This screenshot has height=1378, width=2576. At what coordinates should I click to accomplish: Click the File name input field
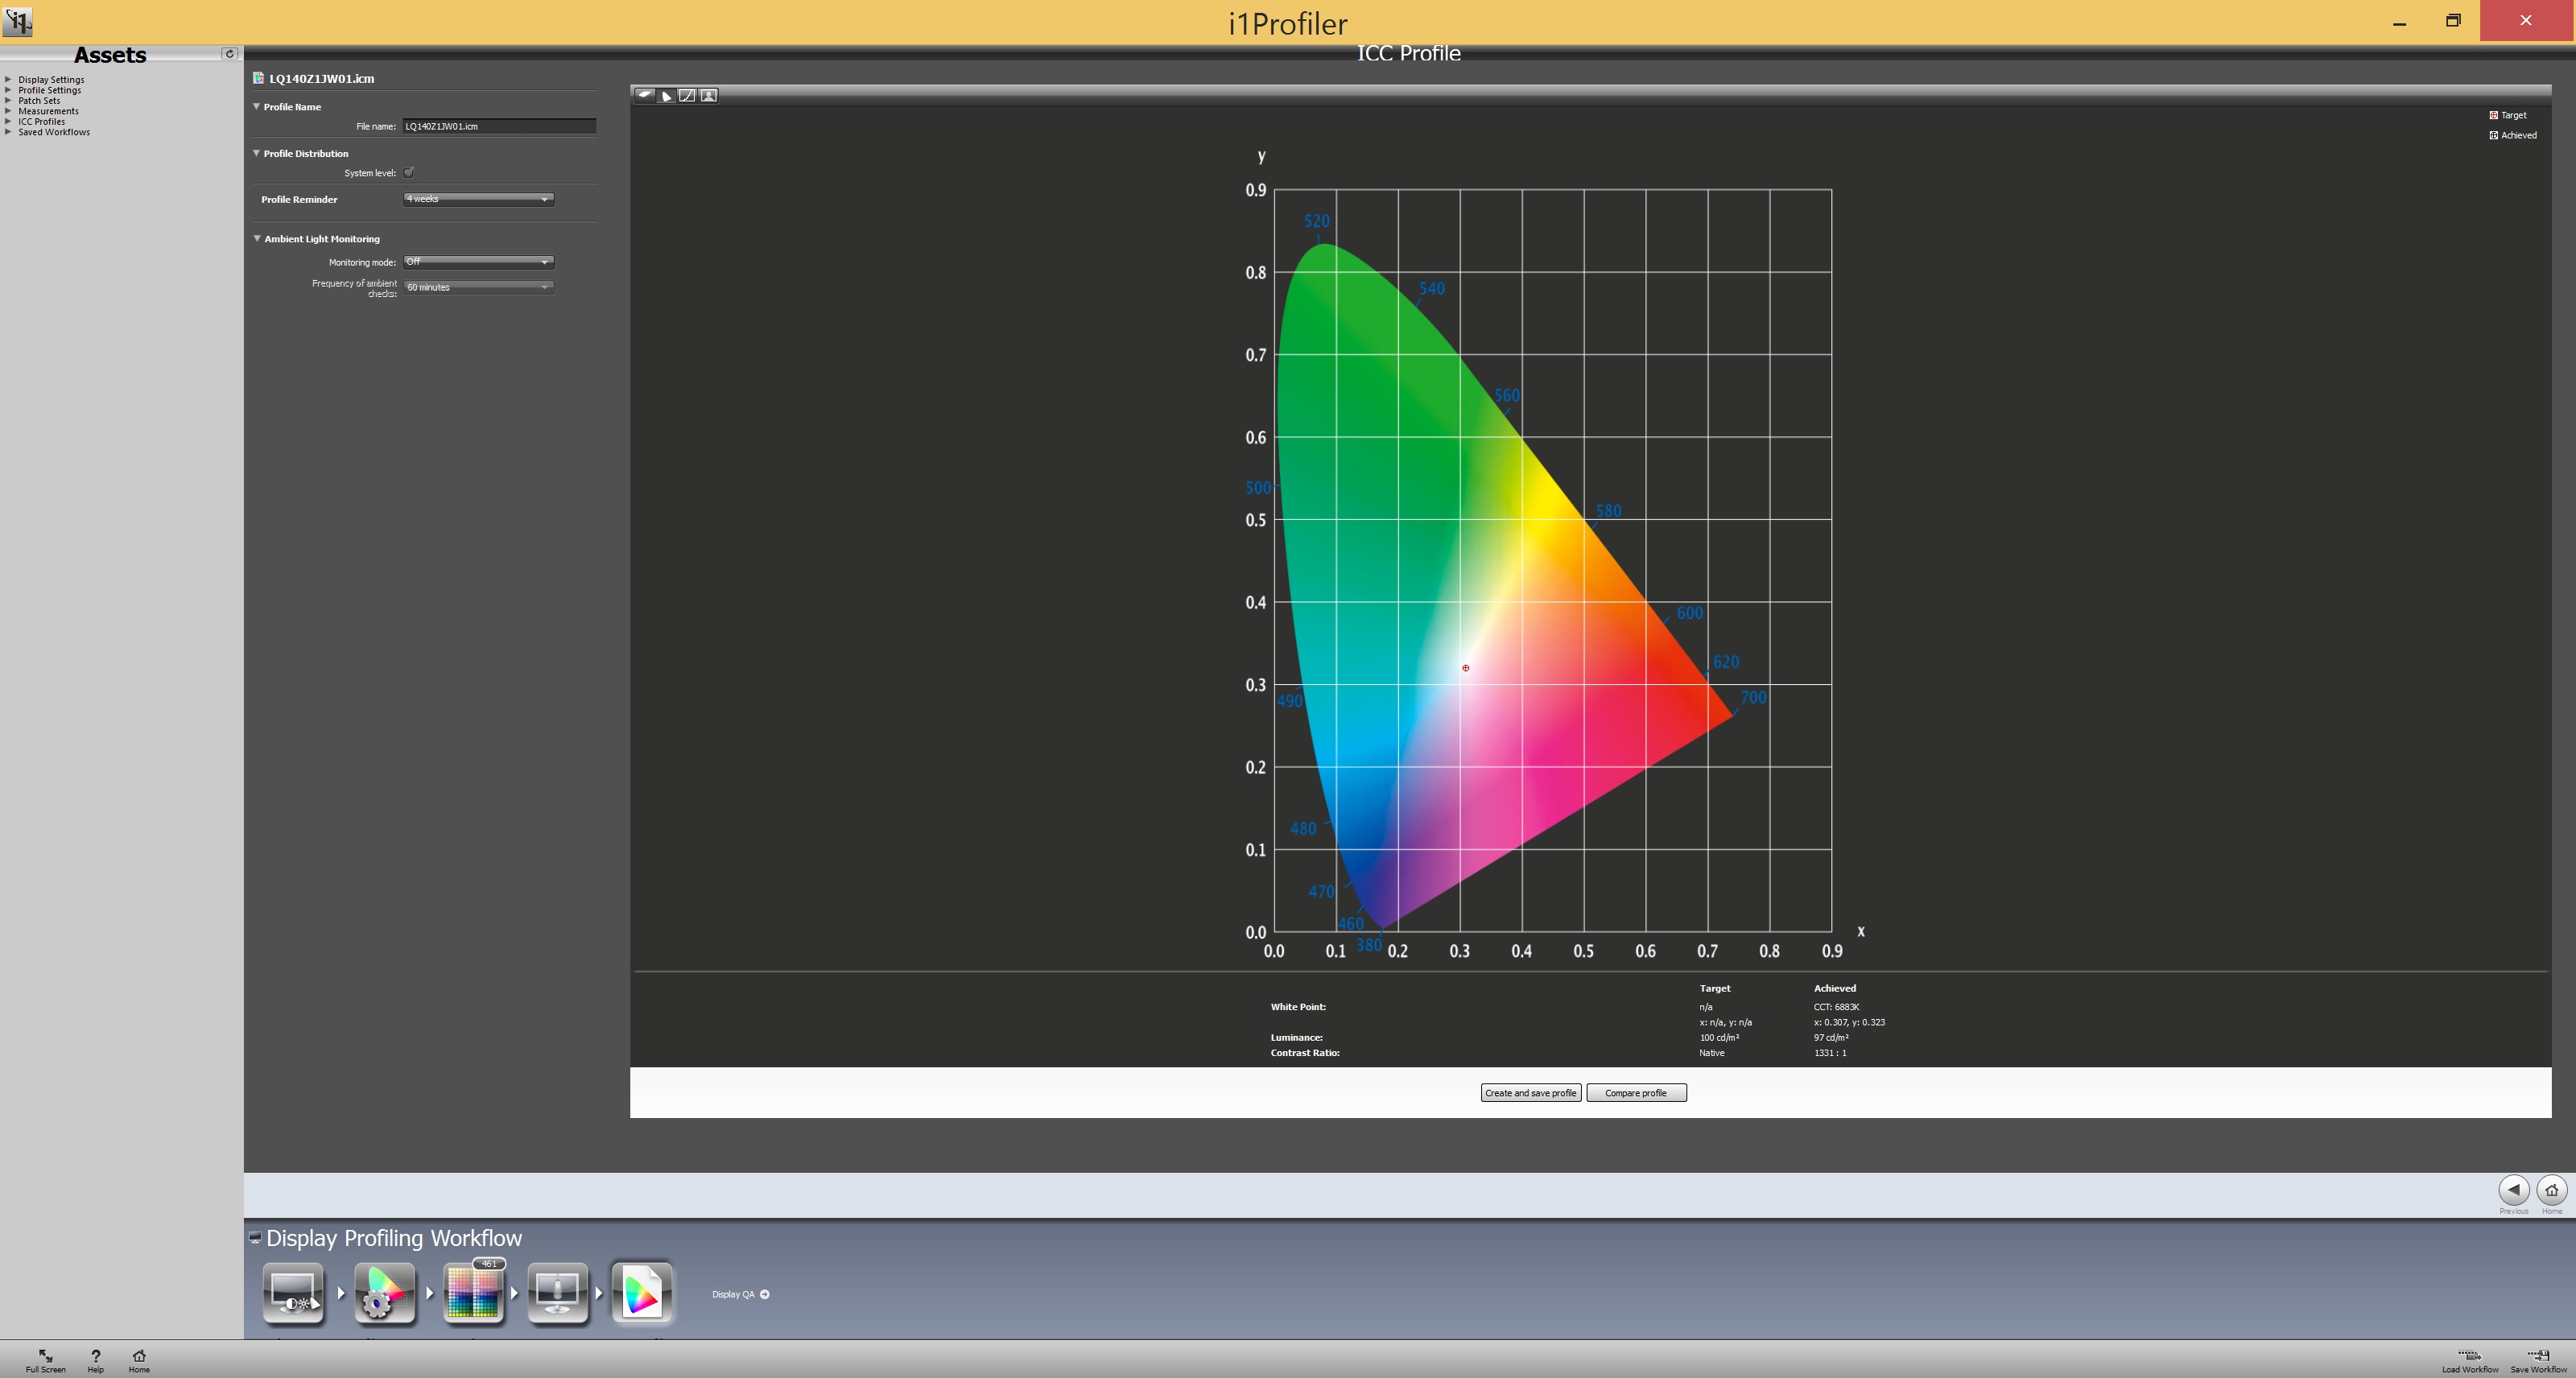coord(499,126)
